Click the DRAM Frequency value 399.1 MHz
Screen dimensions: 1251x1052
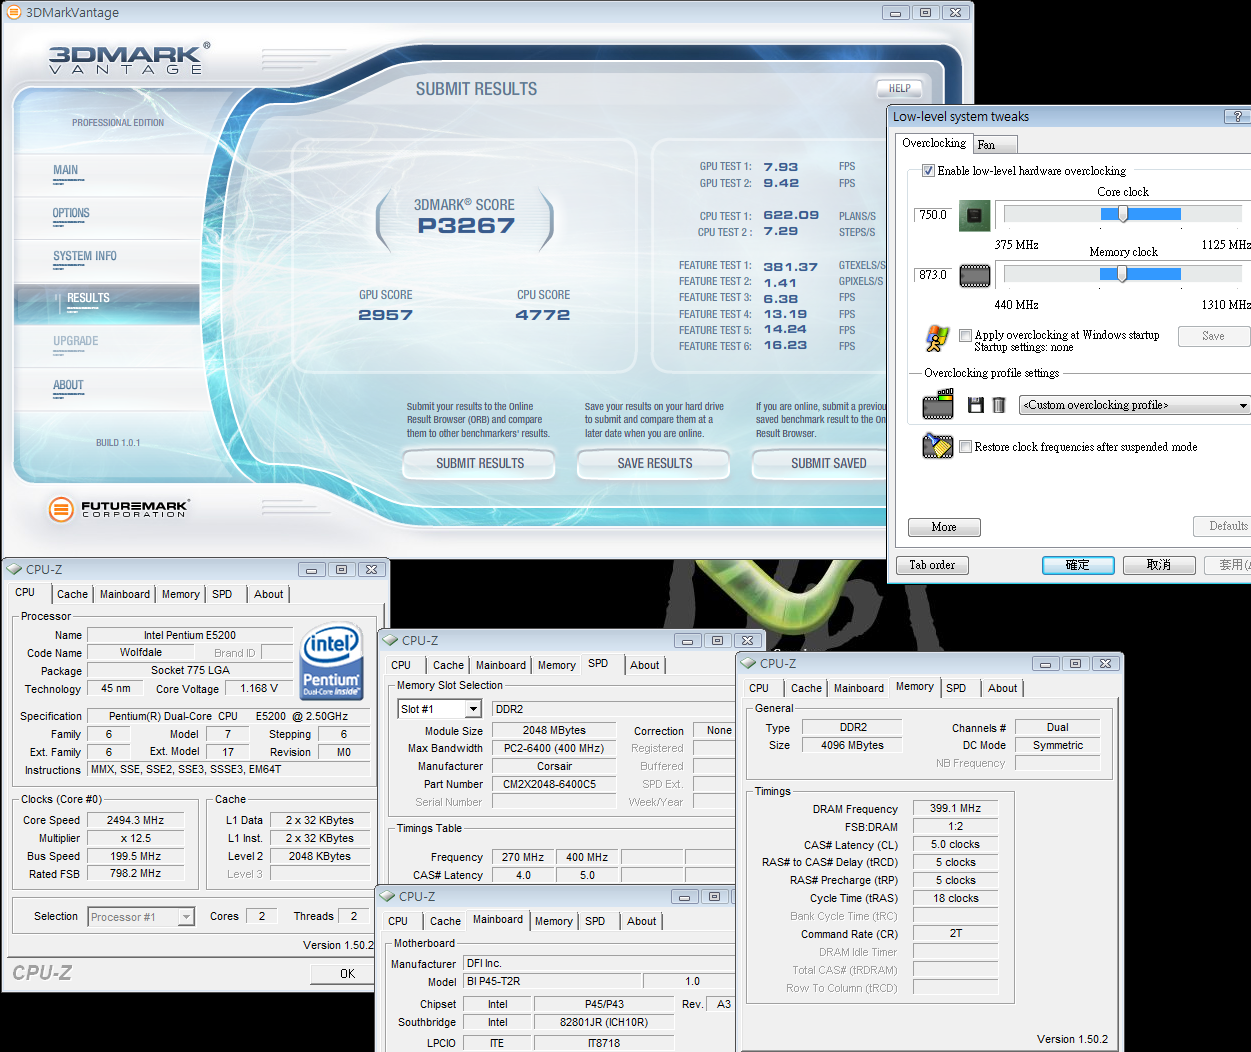pos(955,808)
